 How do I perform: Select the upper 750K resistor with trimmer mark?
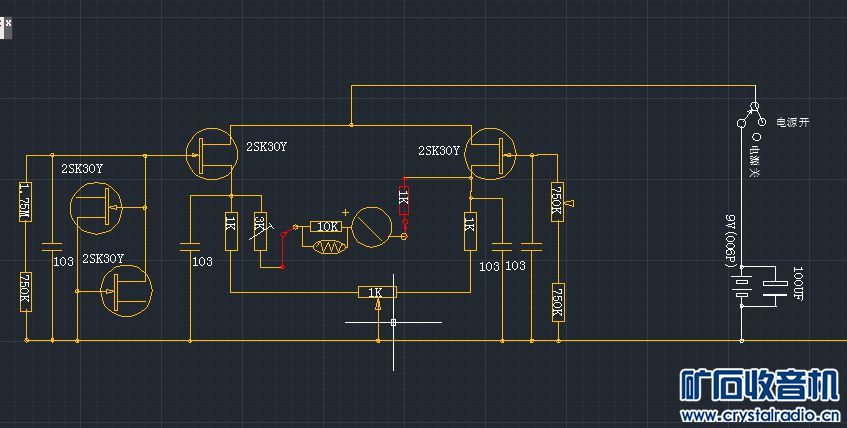coord(558,202)
